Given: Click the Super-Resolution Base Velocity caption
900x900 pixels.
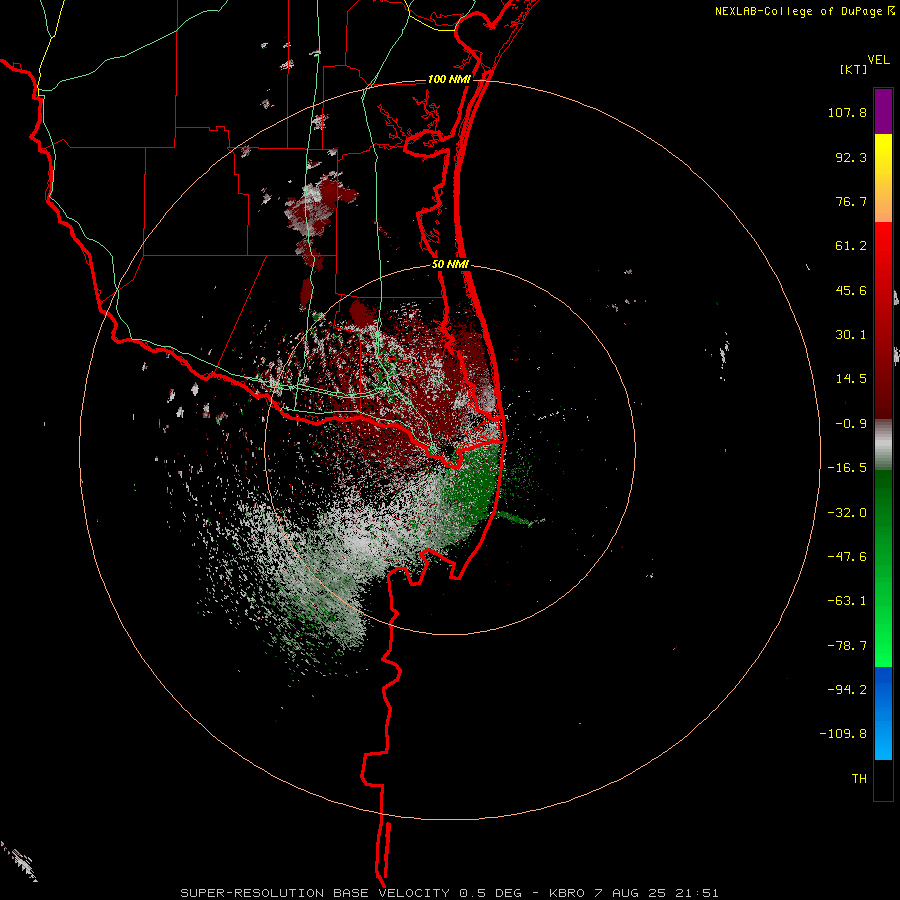Looking at the screenshot, I should 449,893.
